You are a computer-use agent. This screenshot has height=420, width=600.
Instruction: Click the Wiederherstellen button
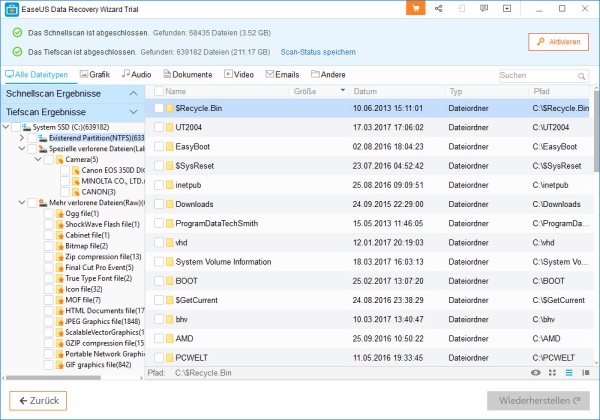538,400
